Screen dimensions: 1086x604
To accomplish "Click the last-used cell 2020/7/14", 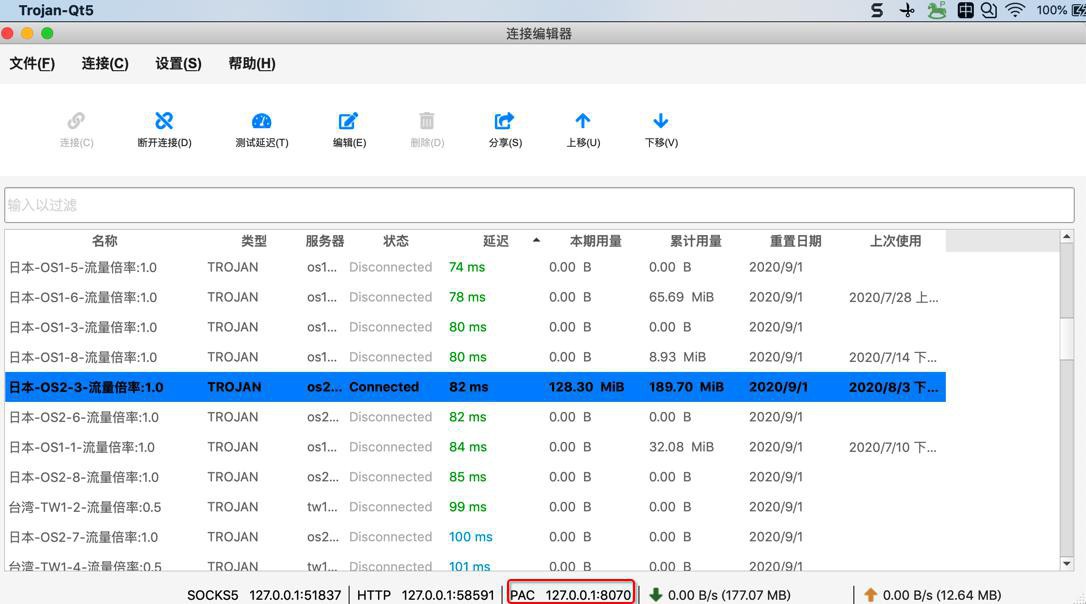I will [893, 357].
